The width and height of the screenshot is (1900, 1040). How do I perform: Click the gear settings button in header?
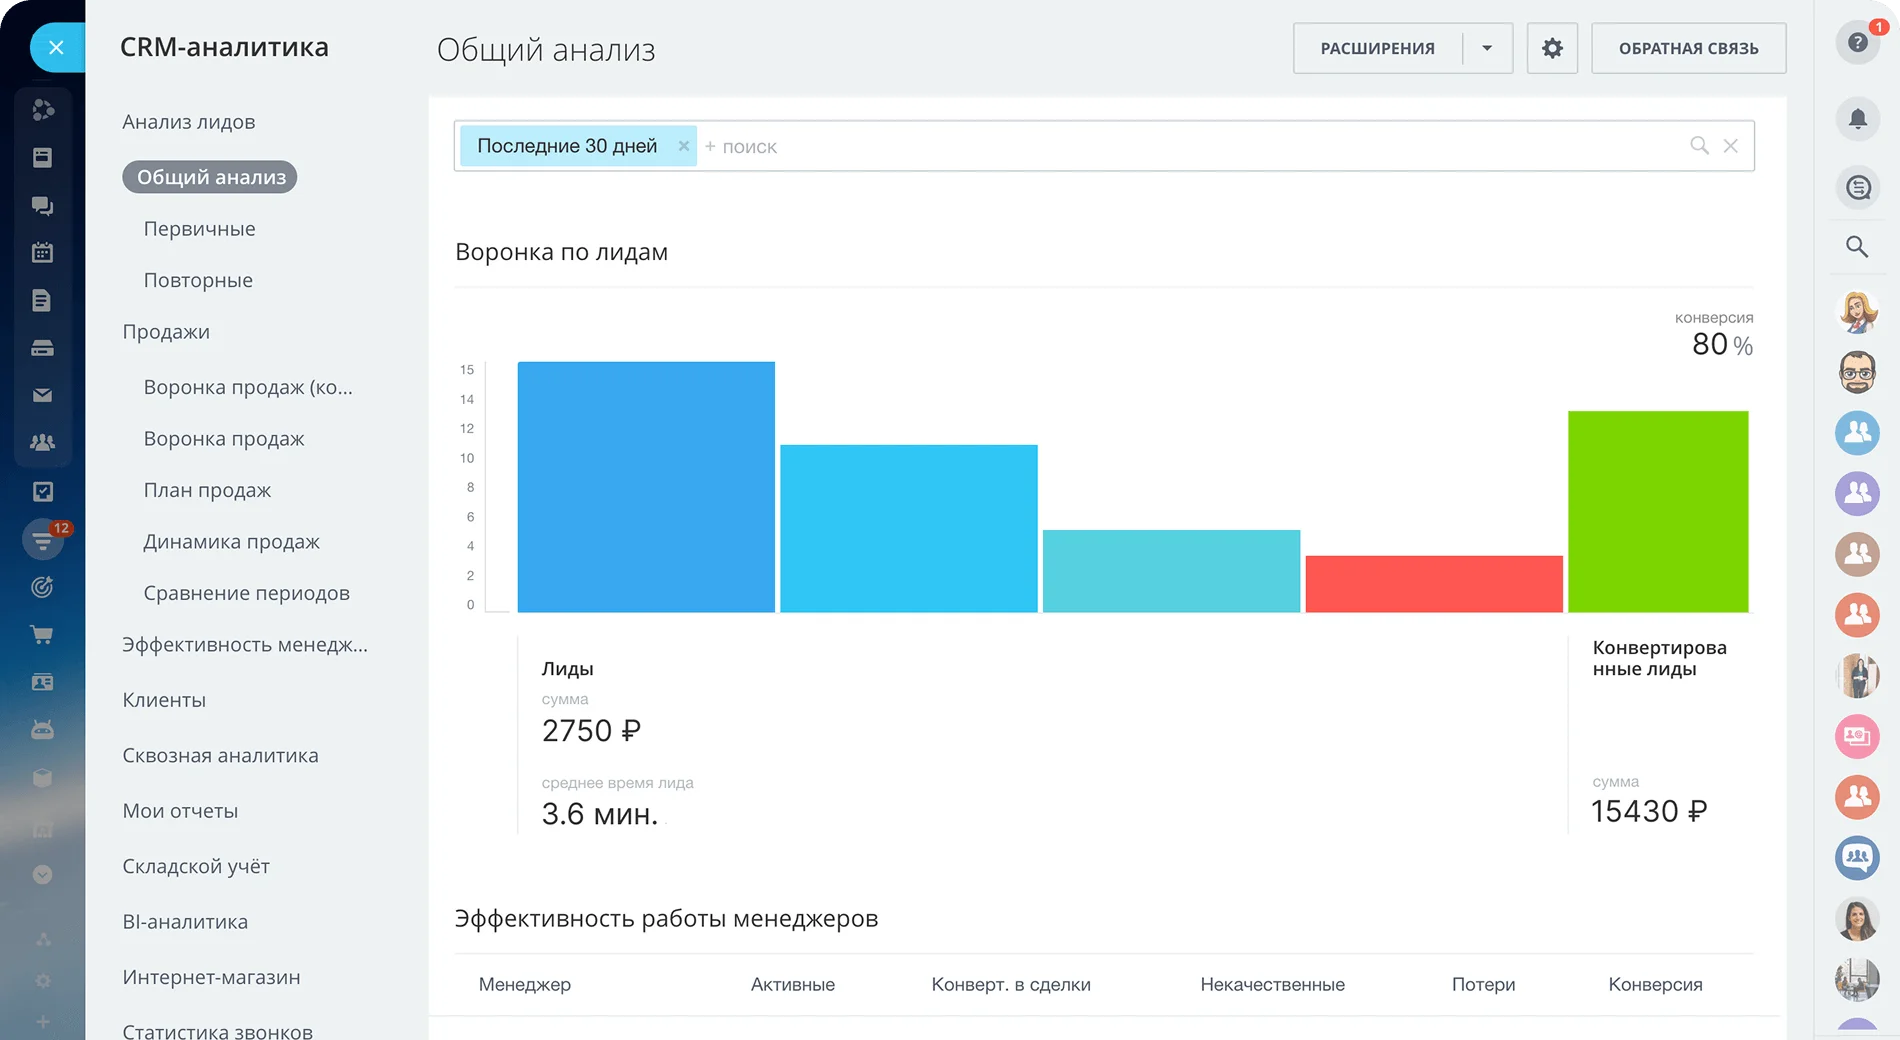[x=1551, y=48]
